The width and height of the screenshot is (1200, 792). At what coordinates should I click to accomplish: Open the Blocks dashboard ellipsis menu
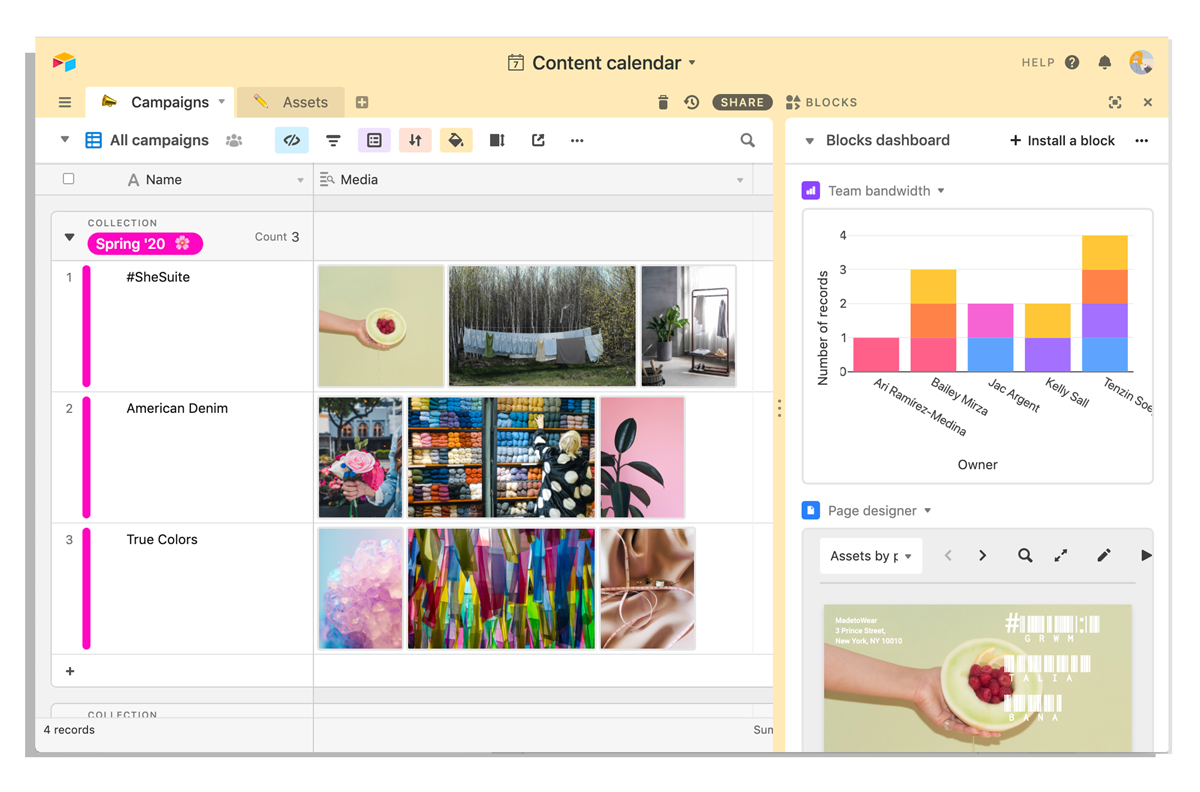click(1141, 141)
